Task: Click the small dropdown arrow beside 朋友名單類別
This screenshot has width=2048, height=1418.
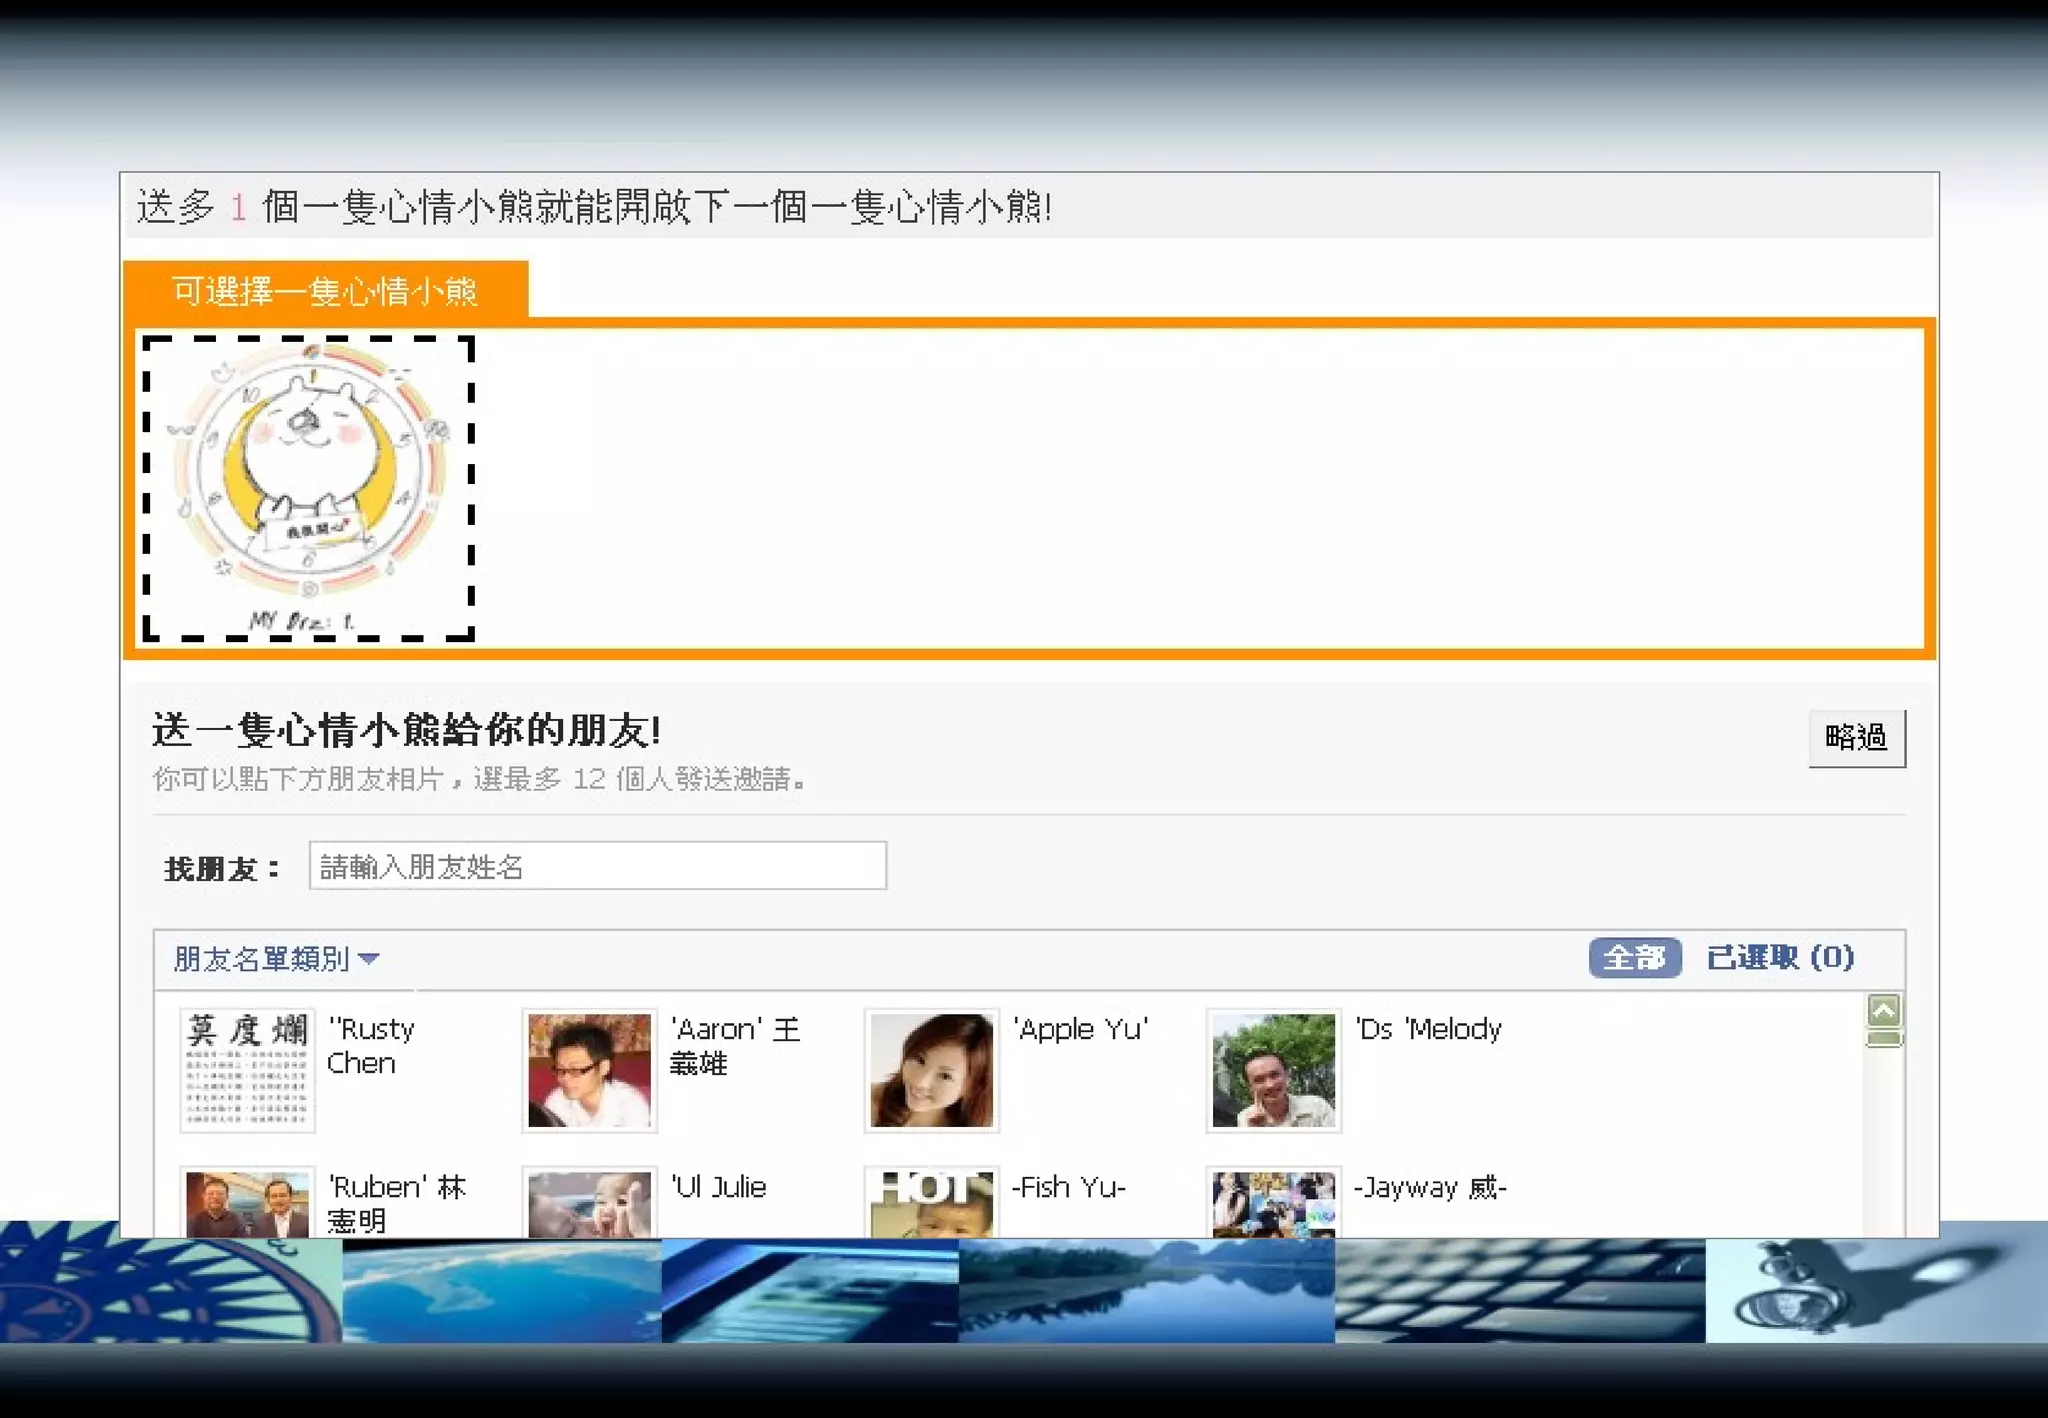Action: (369, 958)
